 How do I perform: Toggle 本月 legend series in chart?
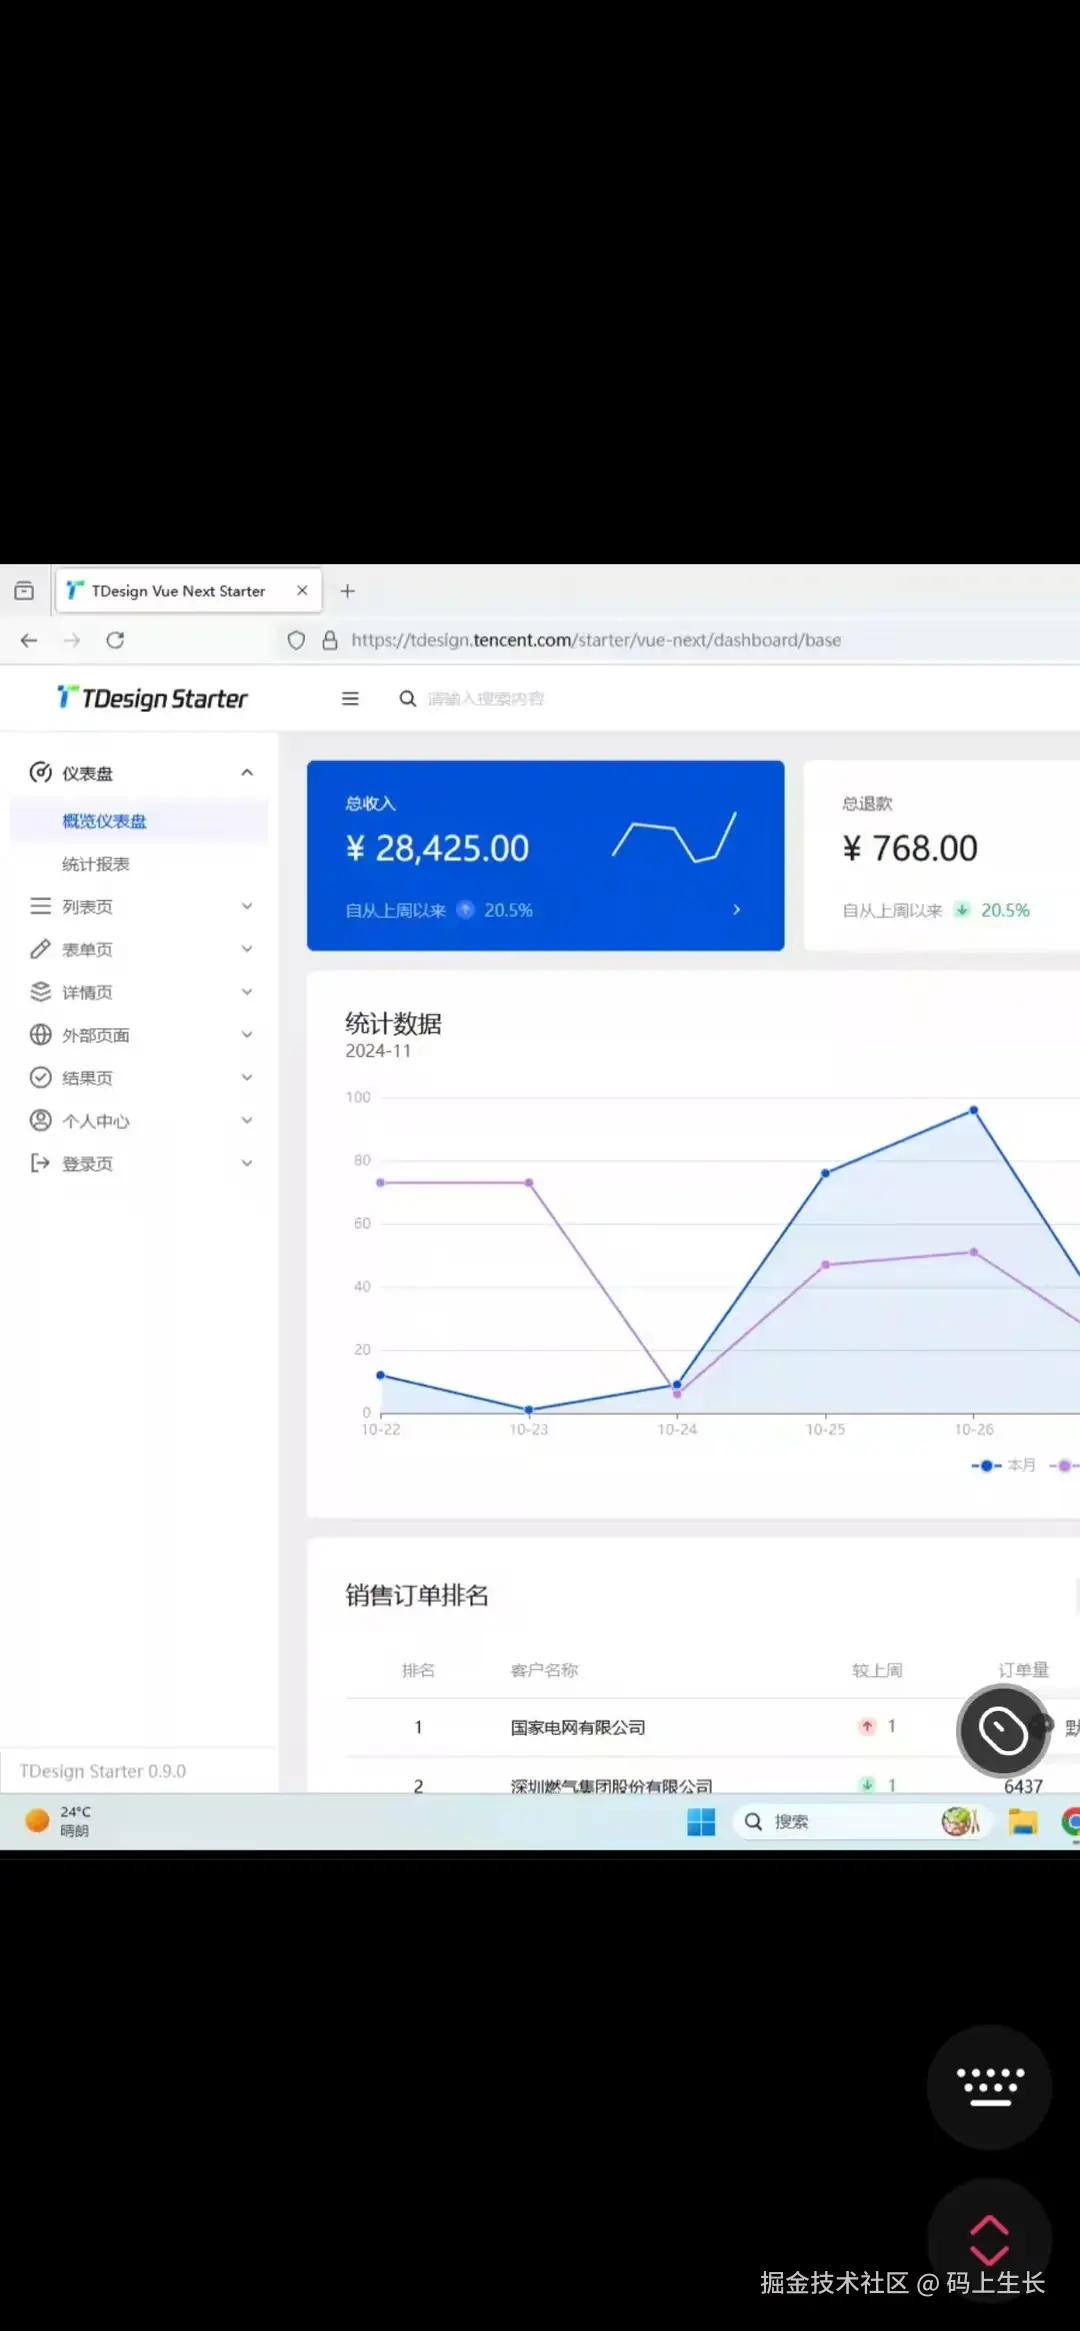[x=1003, y=1465]
